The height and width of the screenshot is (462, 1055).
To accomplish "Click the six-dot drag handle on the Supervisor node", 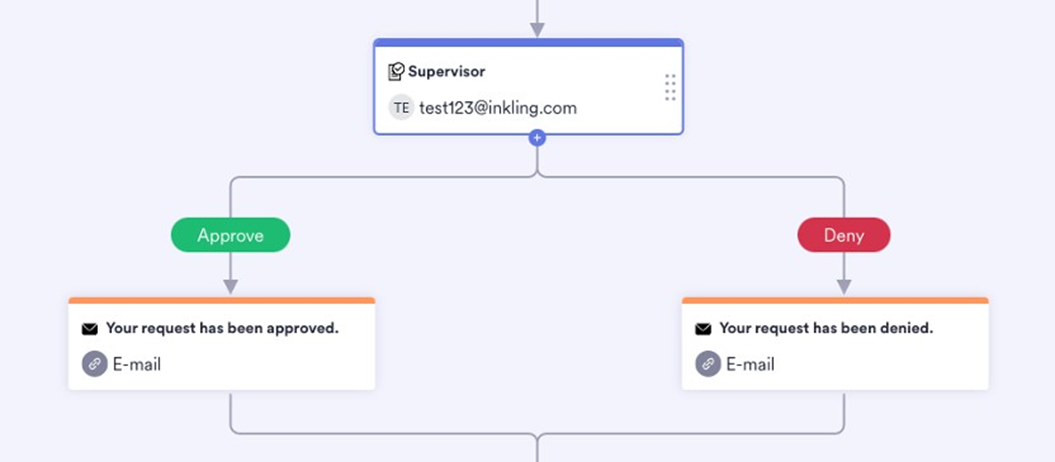I will click(x=670, y=87).
